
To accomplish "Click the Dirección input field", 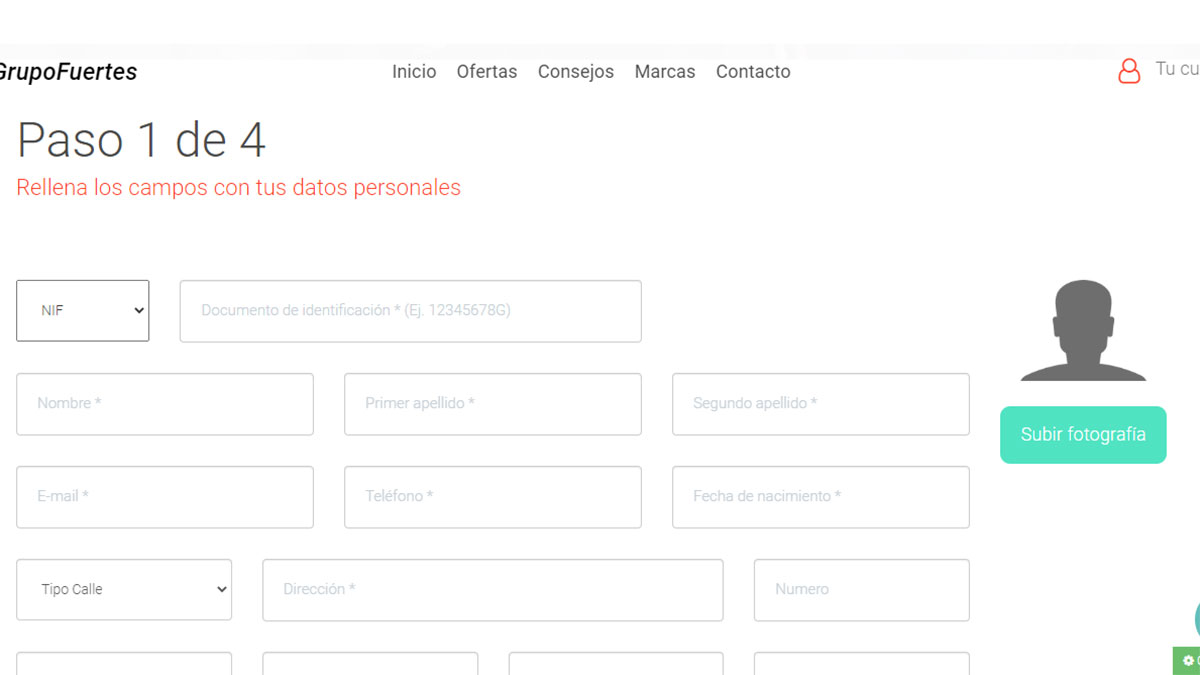I will [x=492, y=590].
